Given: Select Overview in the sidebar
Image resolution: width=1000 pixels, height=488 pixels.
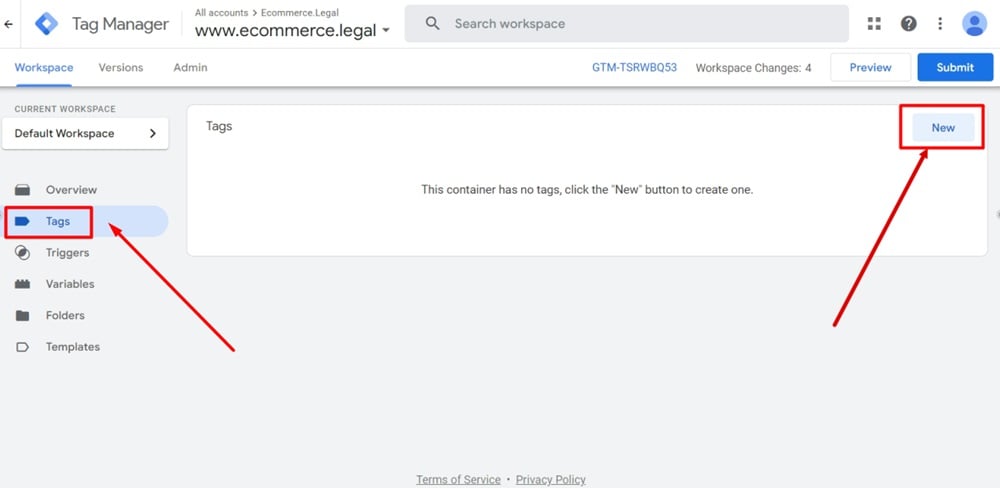Looking at the screenshot, I should click(x=71, y=190).
